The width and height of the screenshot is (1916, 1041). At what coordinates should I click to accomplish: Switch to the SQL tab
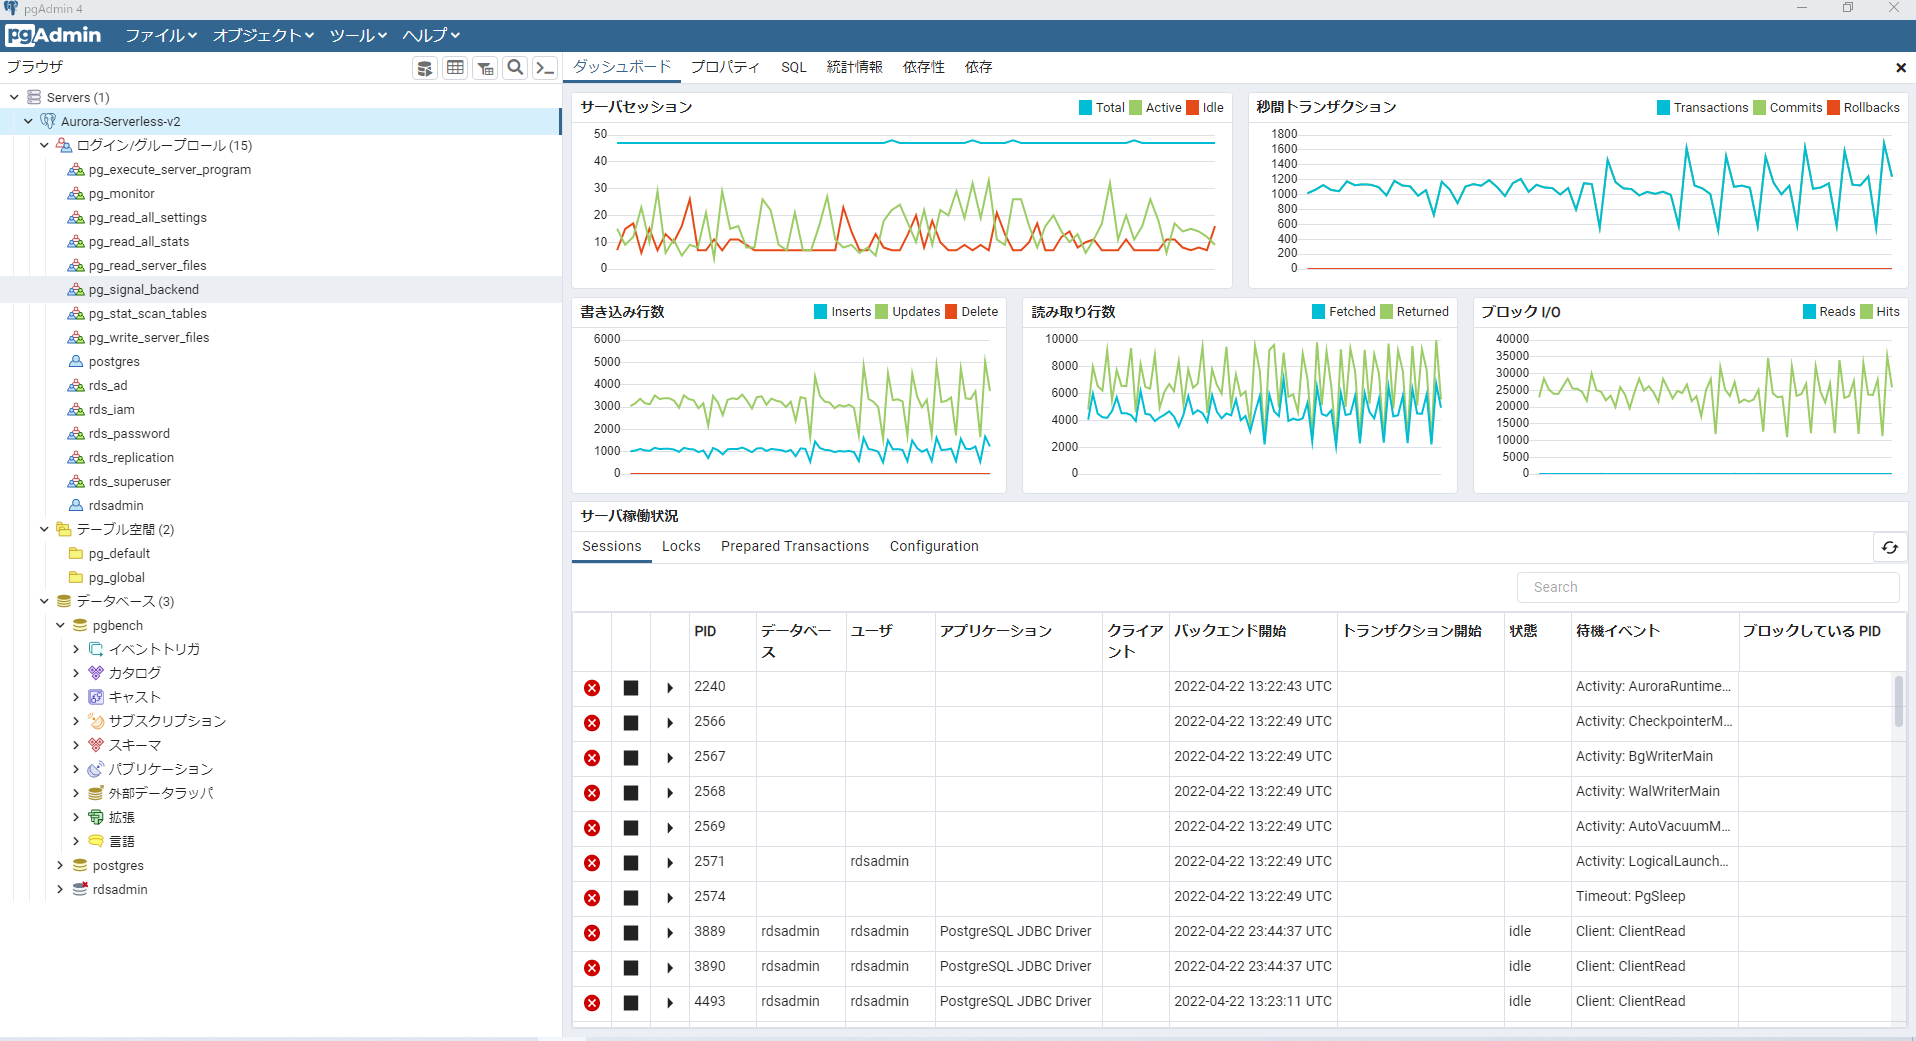(x=794, y=67)
